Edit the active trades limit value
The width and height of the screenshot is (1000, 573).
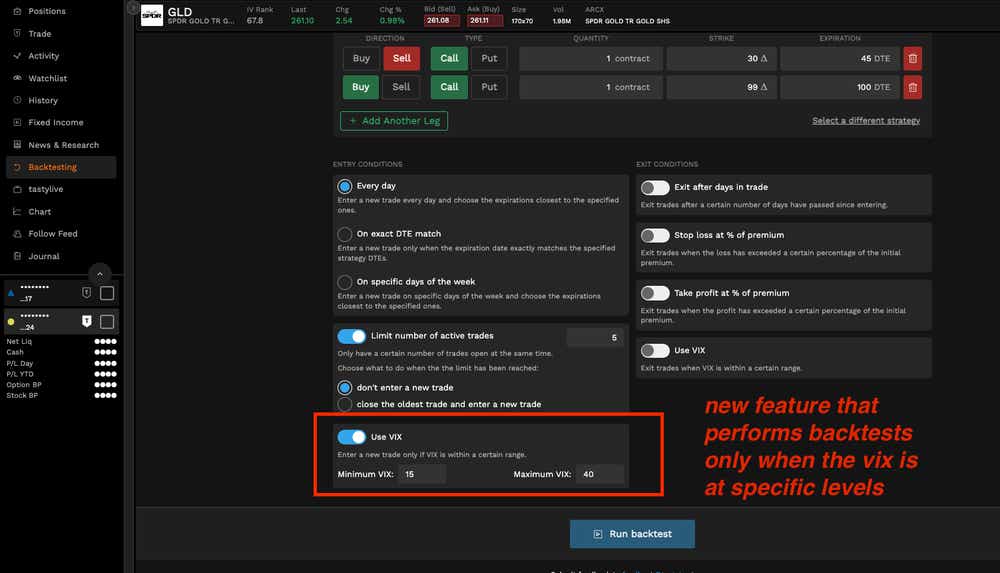pos(594,338)
